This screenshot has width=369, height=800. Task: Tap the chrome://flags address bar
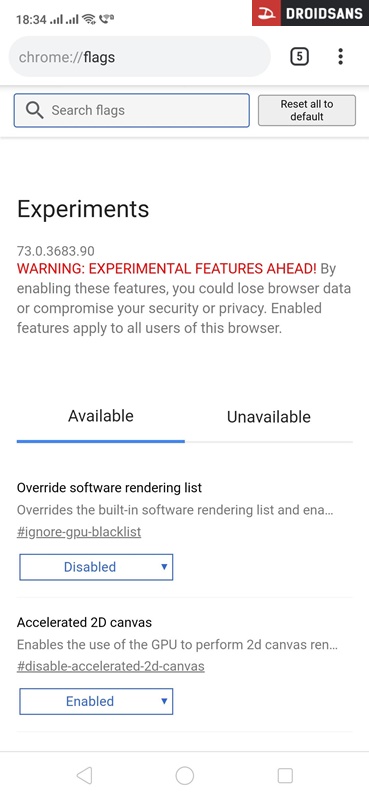139,57
